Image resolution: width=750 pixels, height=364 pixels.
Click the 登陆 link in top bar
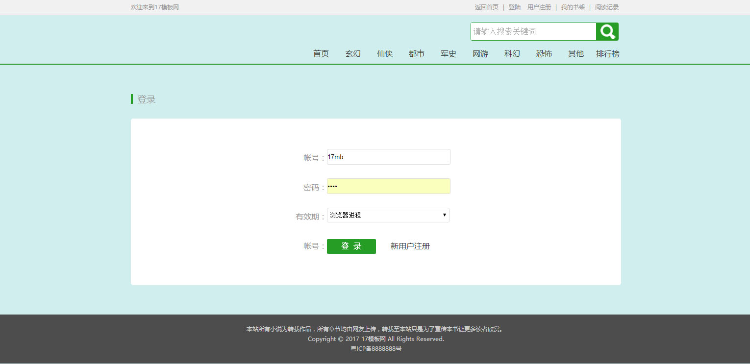(x=515, y=7)
